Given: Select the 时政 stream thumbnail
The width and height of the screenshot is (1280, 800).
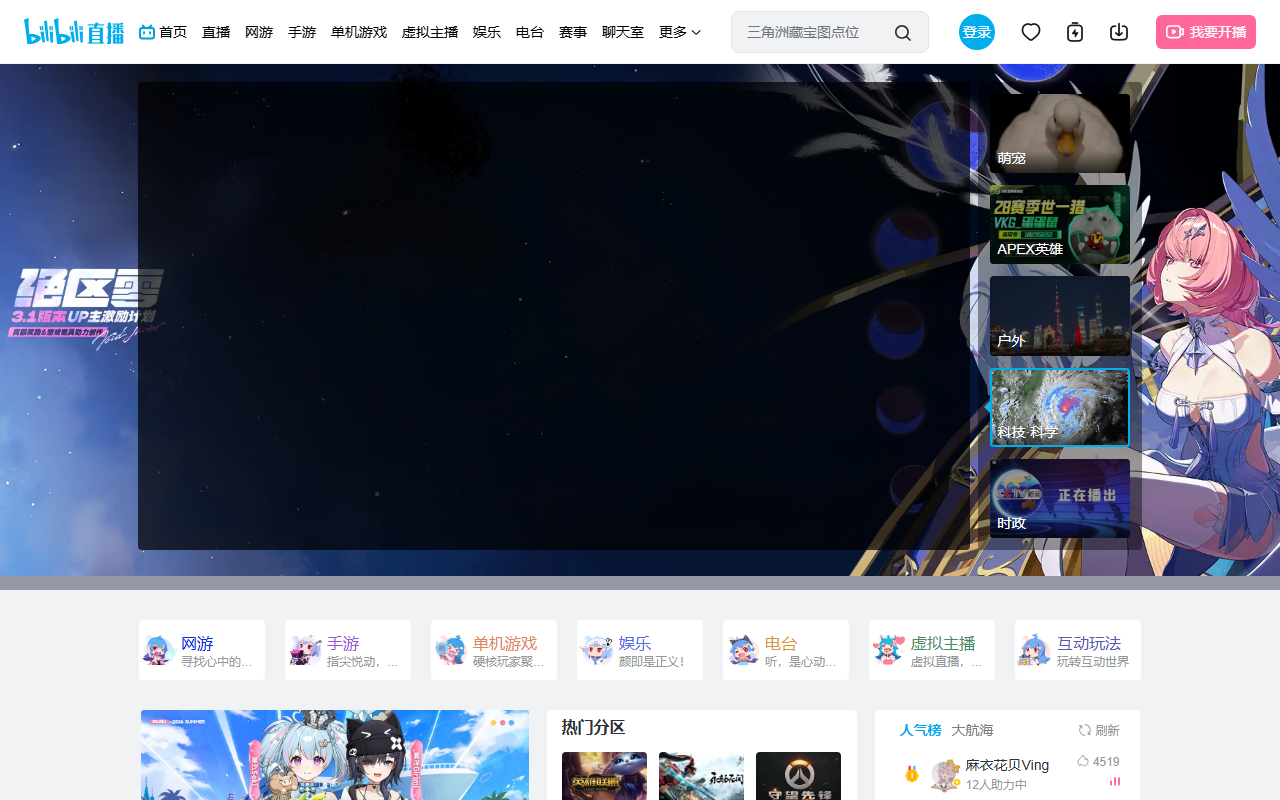Looking at the screenshot, I should pos(1060,498).
